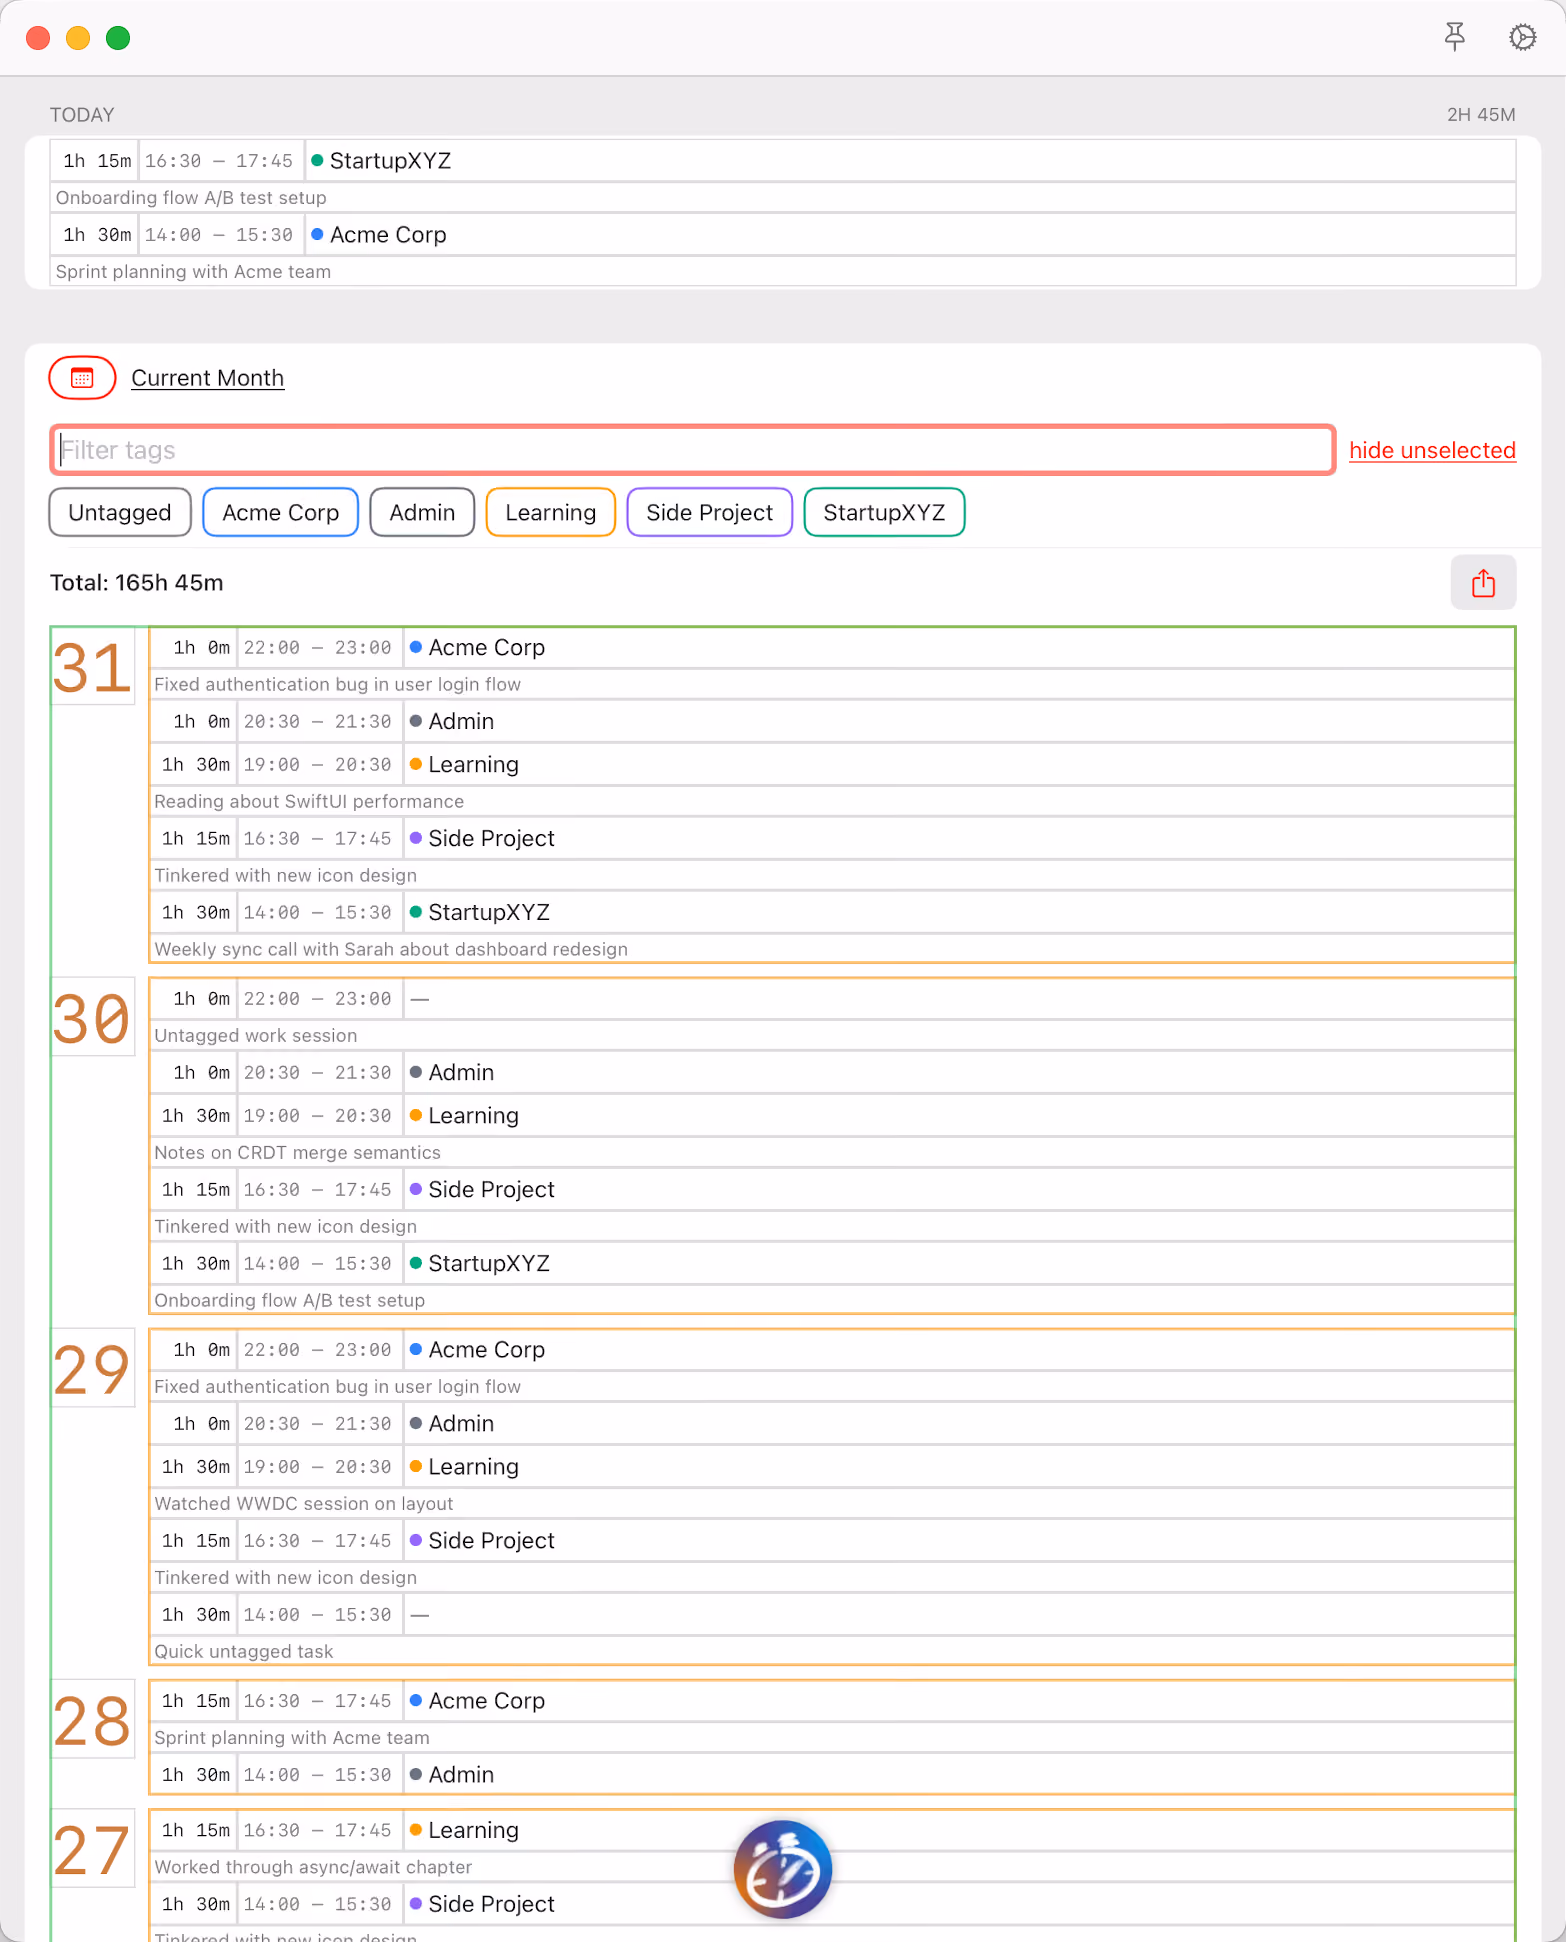Select the day 28 number
This screenshot has width=1566, height=1942.
[x=92, y=1720]
